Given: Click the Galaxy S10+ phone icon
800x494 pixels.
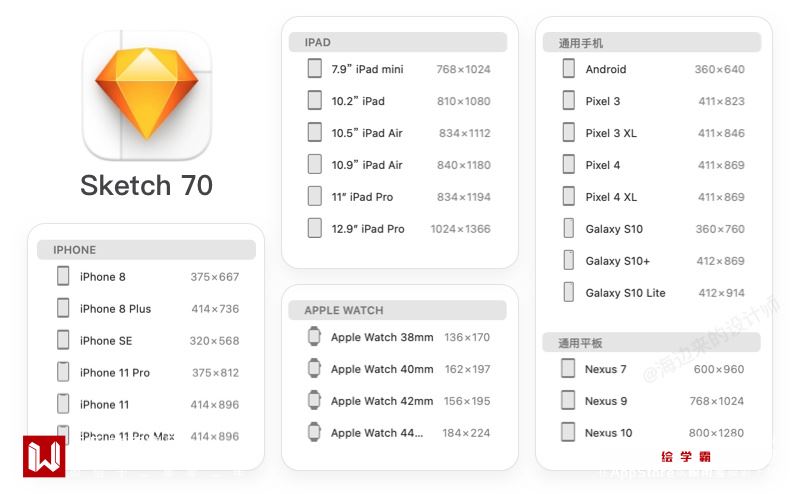Looking at the screenshot, I should (569, 260).
